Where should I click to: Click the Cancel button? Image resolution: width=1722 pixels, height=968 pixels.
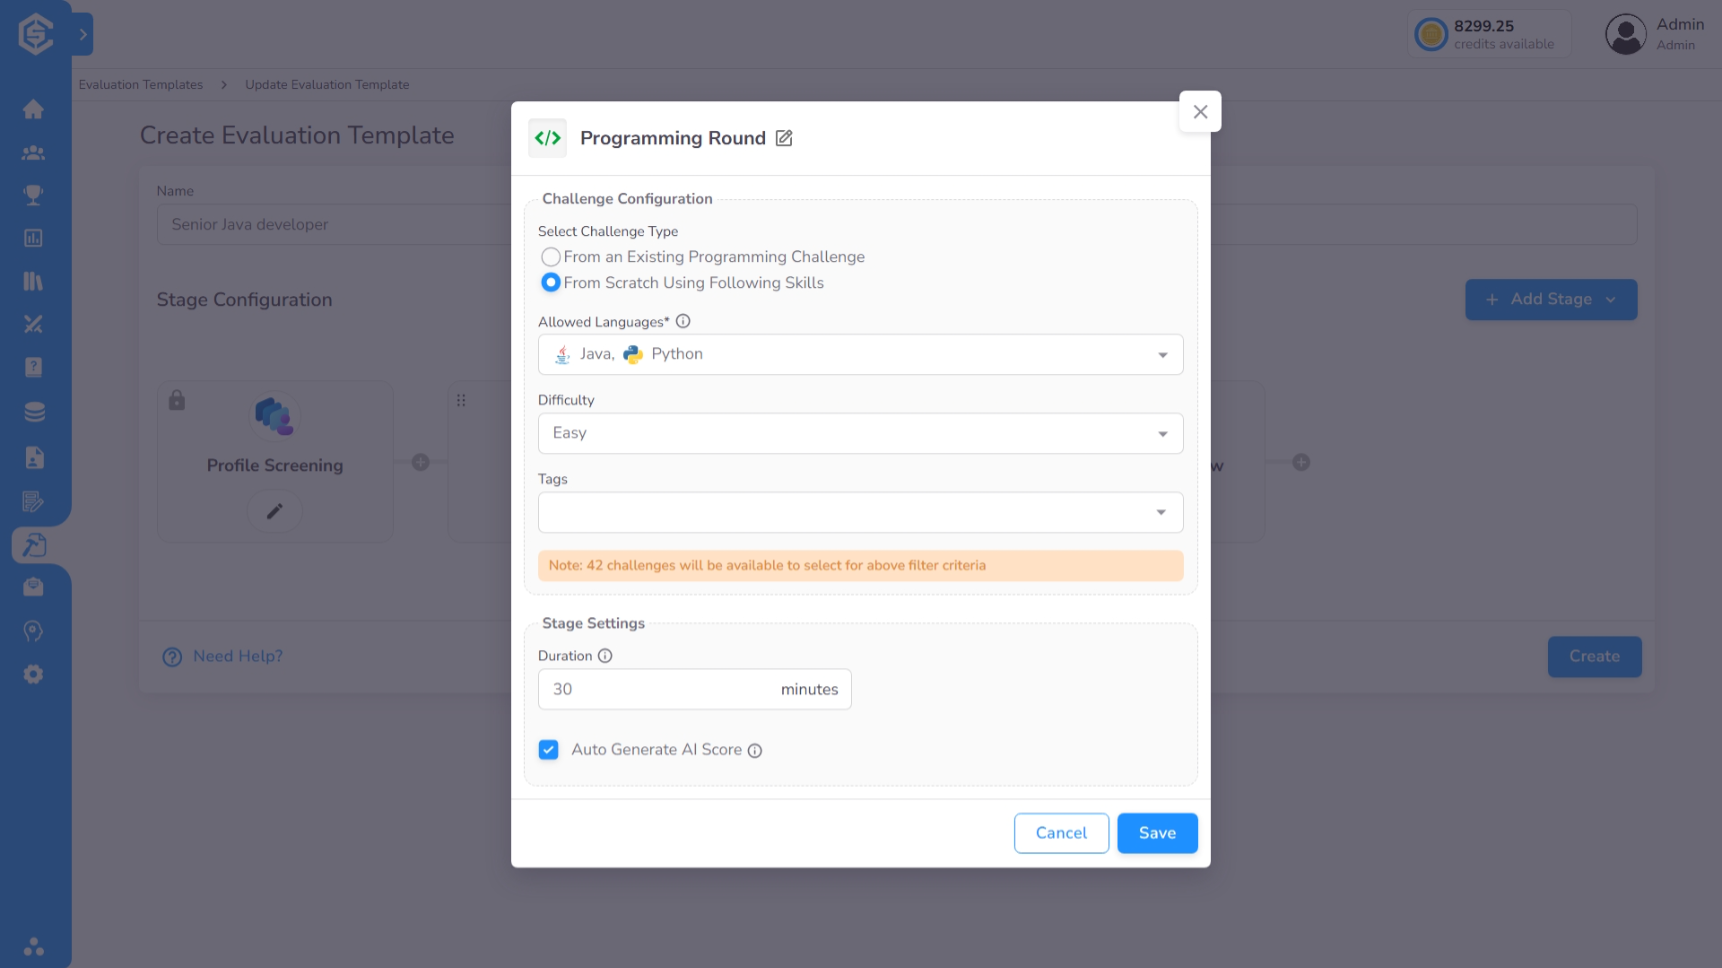1061,833
